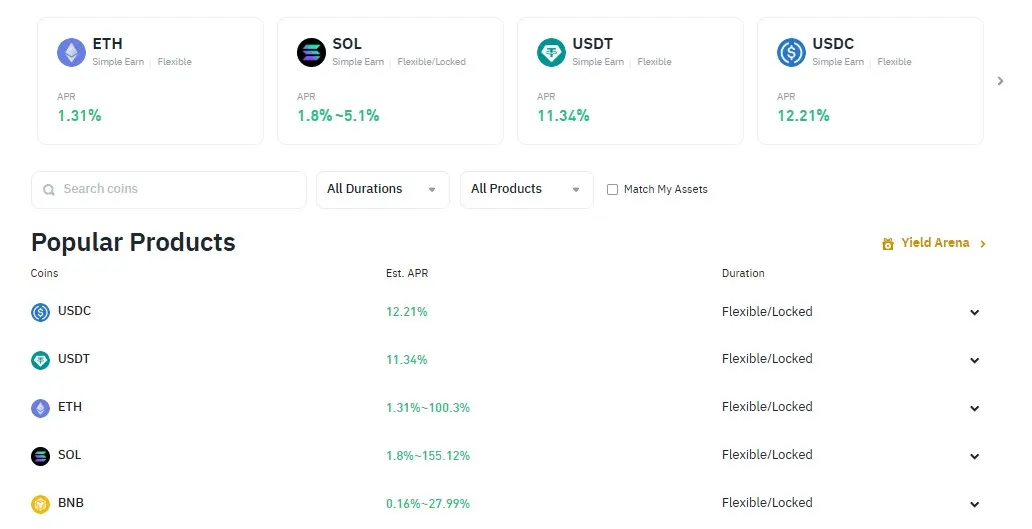Open the USDT Simple Earn card

pos(631,81)
